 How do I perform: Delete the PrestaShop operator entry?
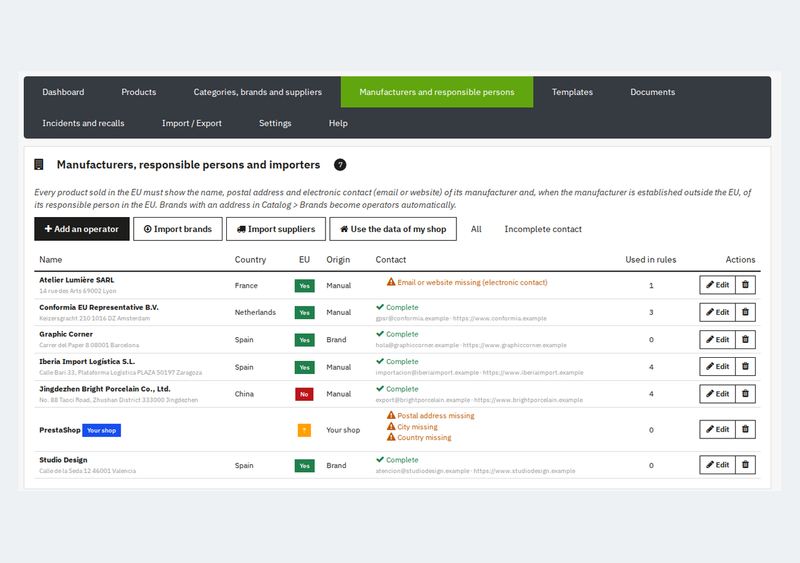745,429
